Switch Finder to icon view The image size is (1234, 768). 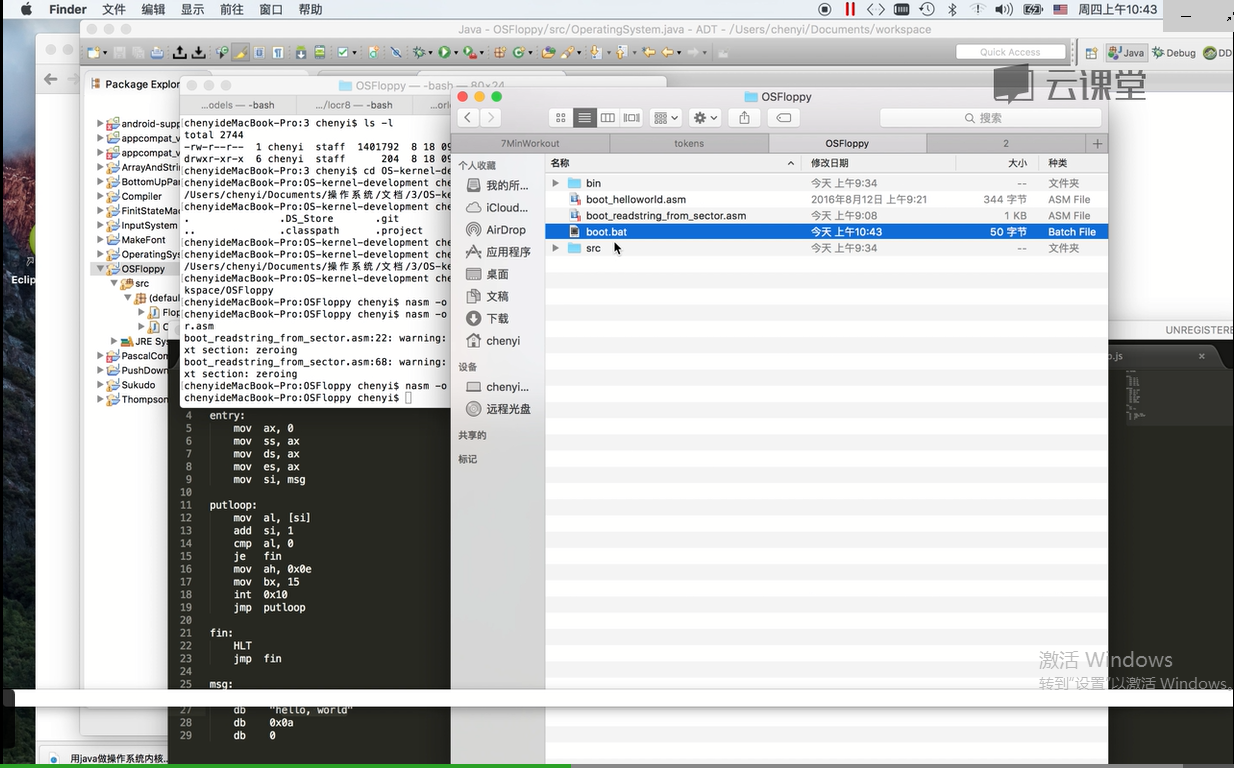click(x=561, y=118)
